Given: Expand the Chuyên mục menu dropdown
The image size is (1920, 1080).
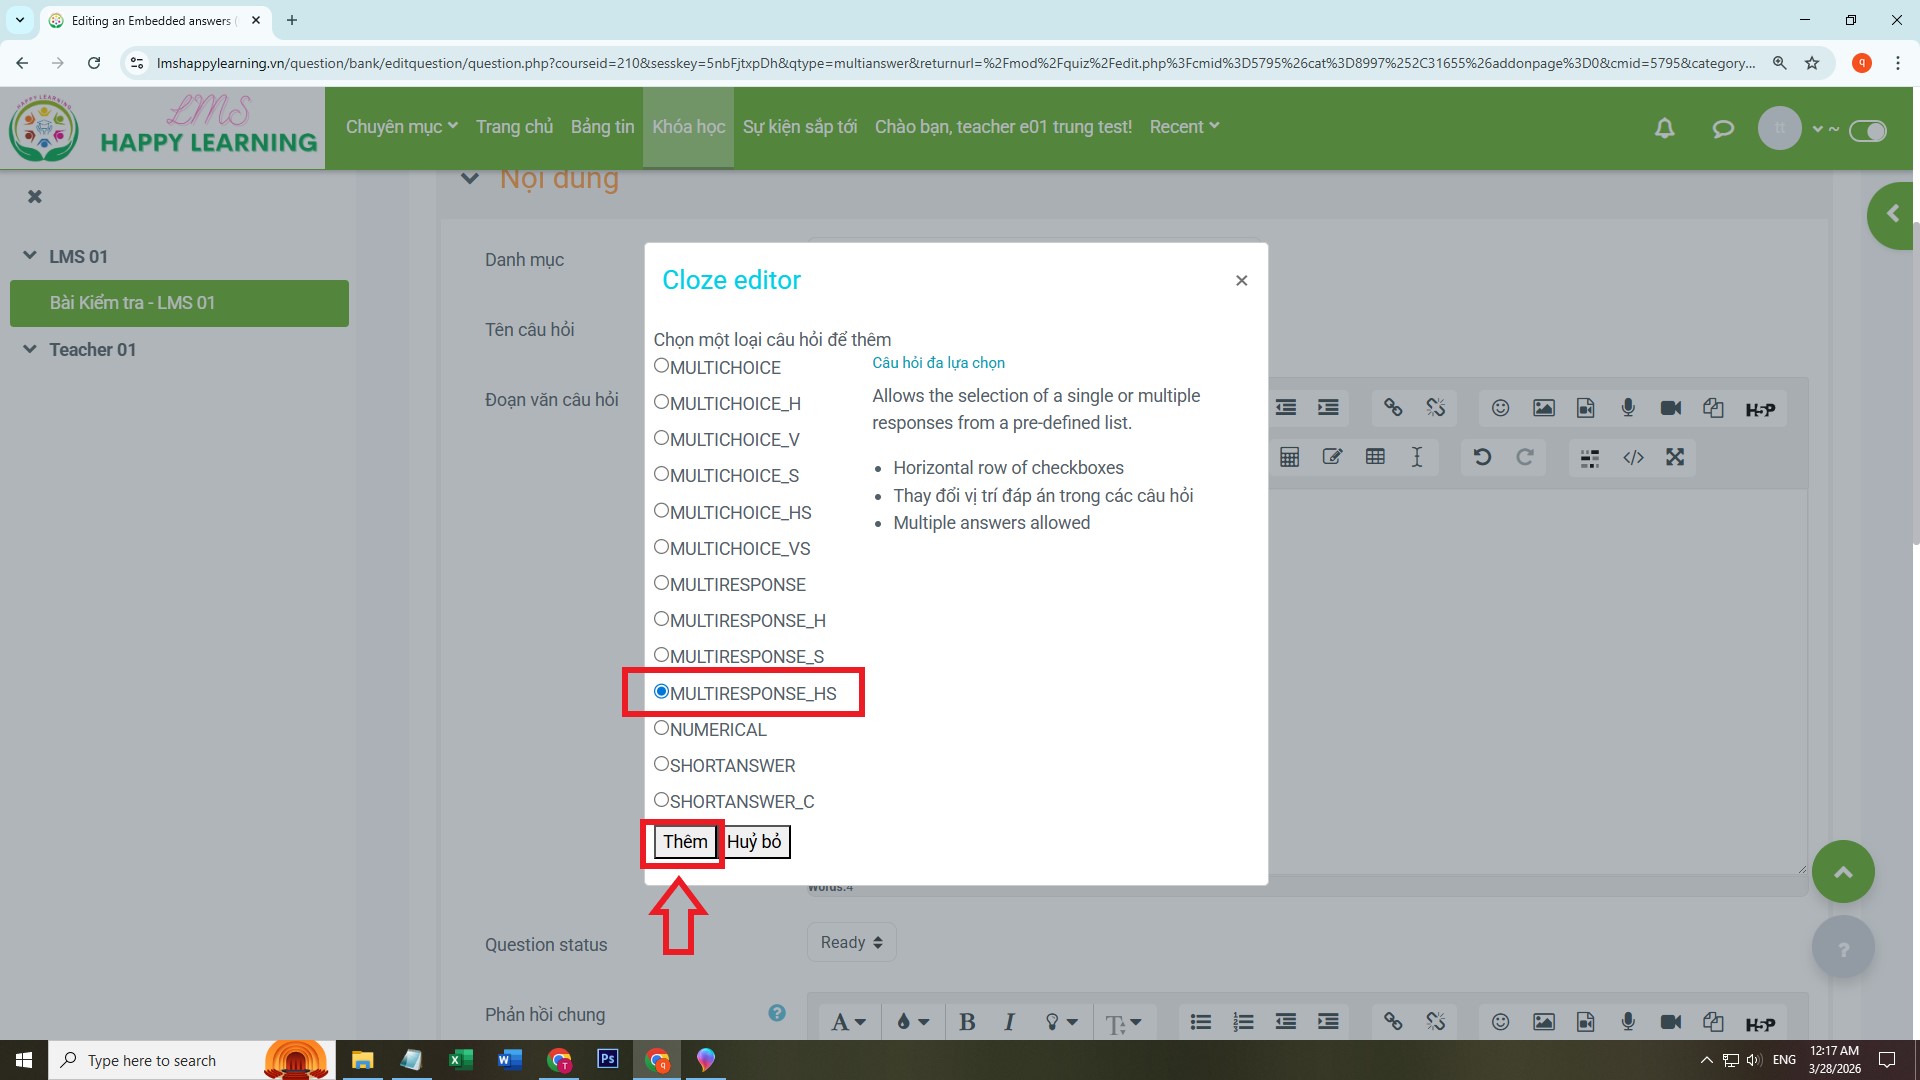Looking at the screenshot, I should coord(401,127).
